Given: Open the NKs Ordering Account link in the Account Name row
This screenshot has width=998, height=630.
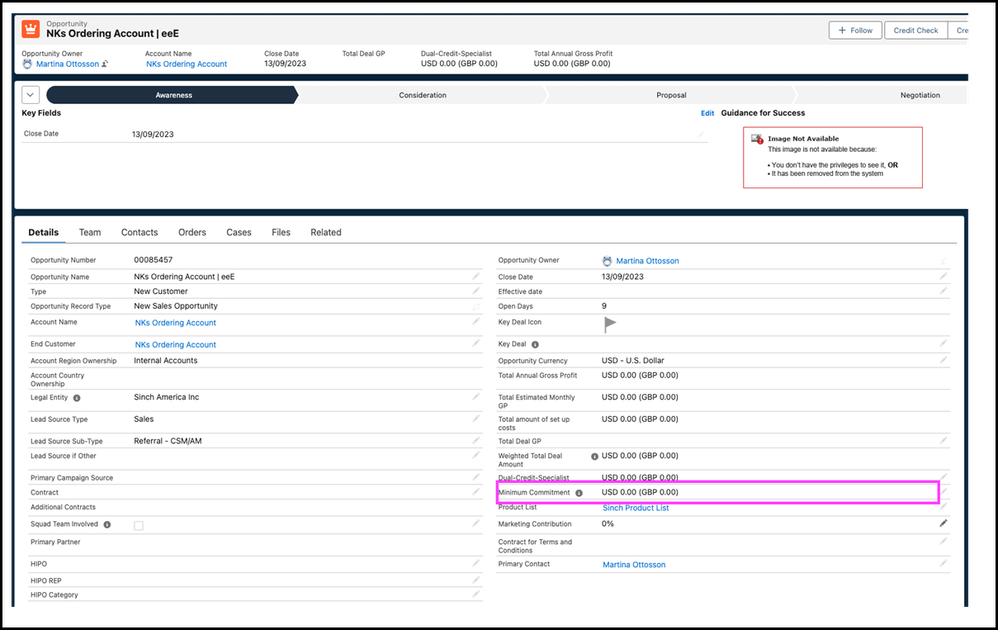Looking at the screenshot, I should coord(176,323).
